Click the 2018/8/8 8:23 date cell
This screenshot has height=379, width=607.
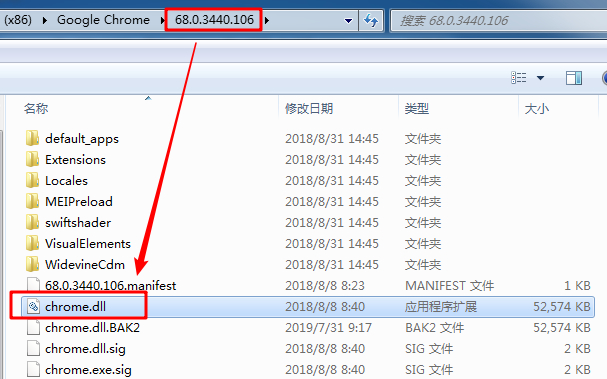point(325,286)
